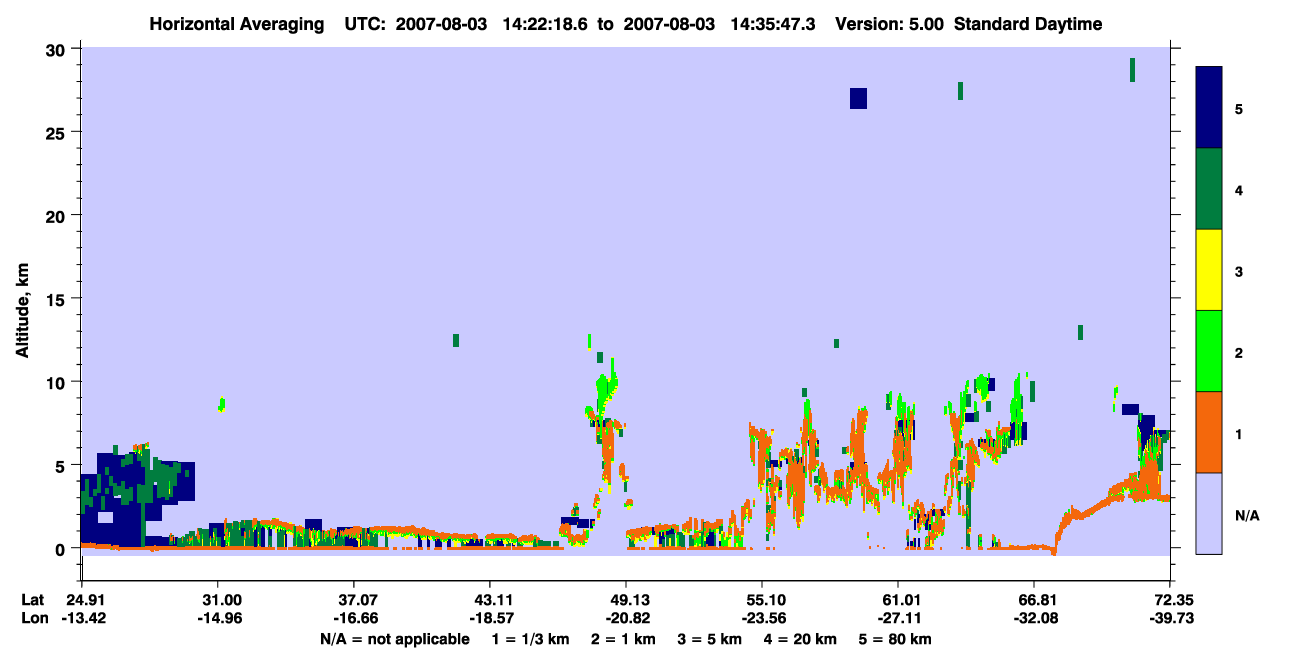Click the dark blue colorbar segment labeled 5
1300x667 pixels.
pyautogui.click(x=1209, y=108)
